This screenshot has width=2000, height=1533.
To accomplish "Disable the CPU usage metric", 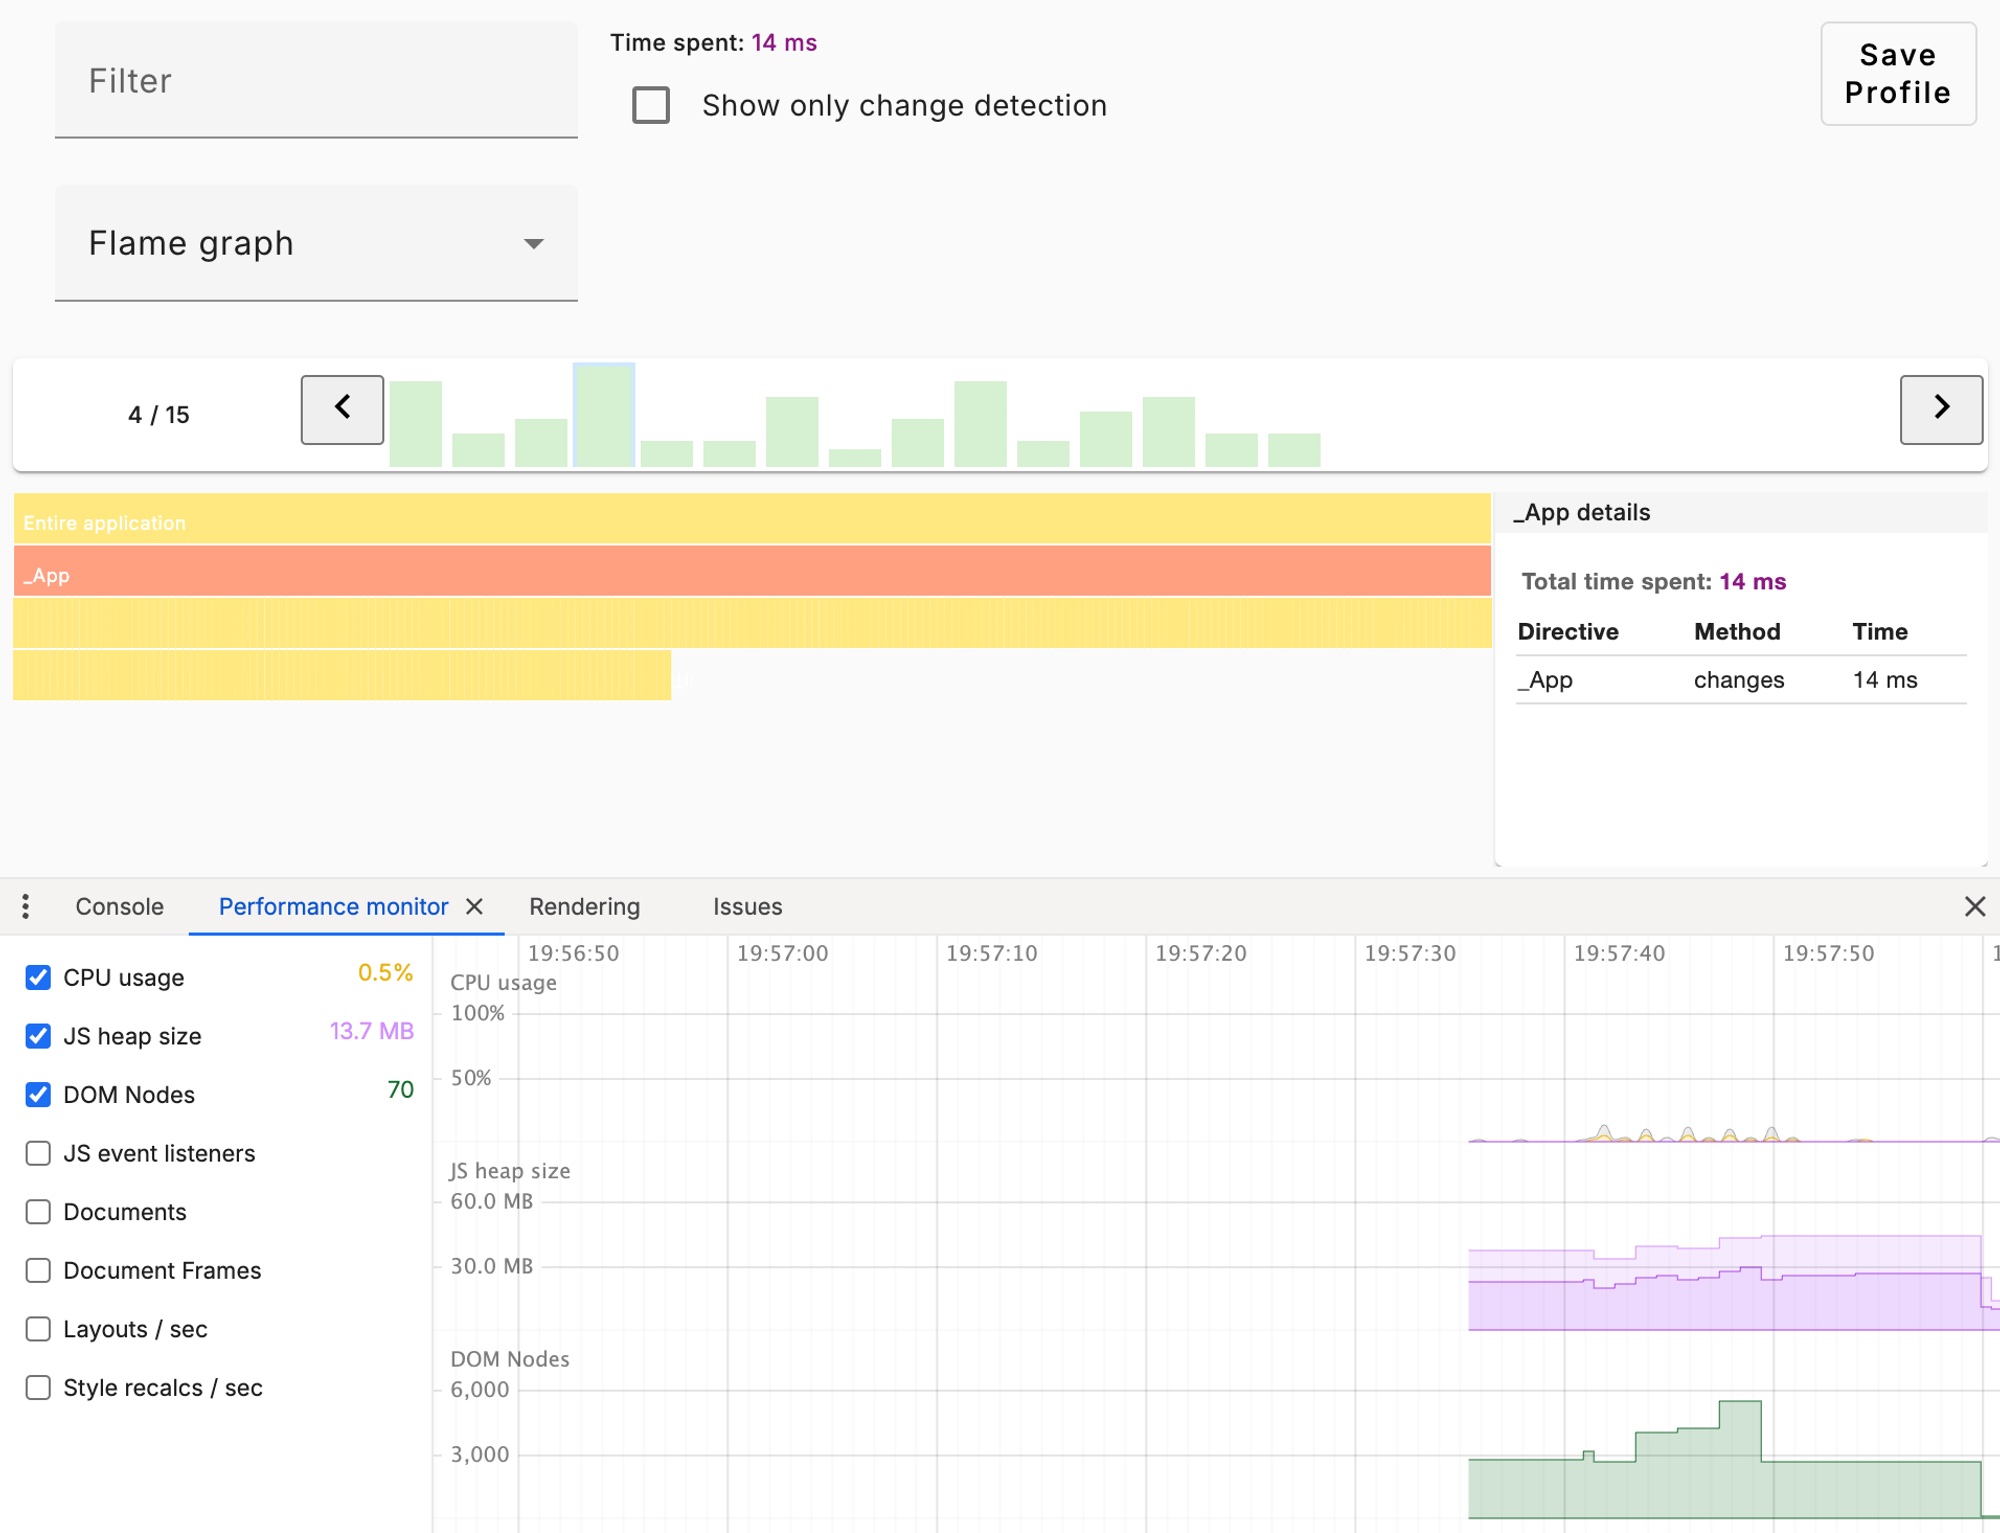I will coord(38,977).
